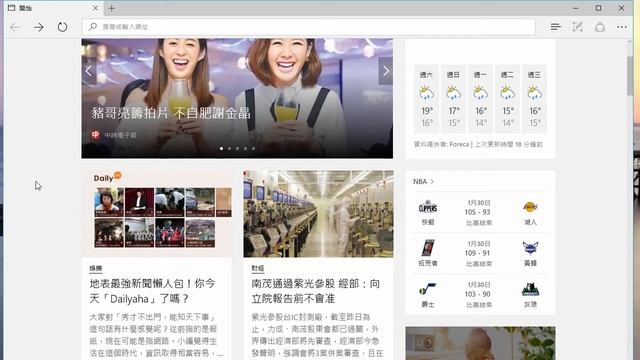Select the open tab
Image resolution: width=640 pixels, height=360 pixels.
[x=53, y=8]
